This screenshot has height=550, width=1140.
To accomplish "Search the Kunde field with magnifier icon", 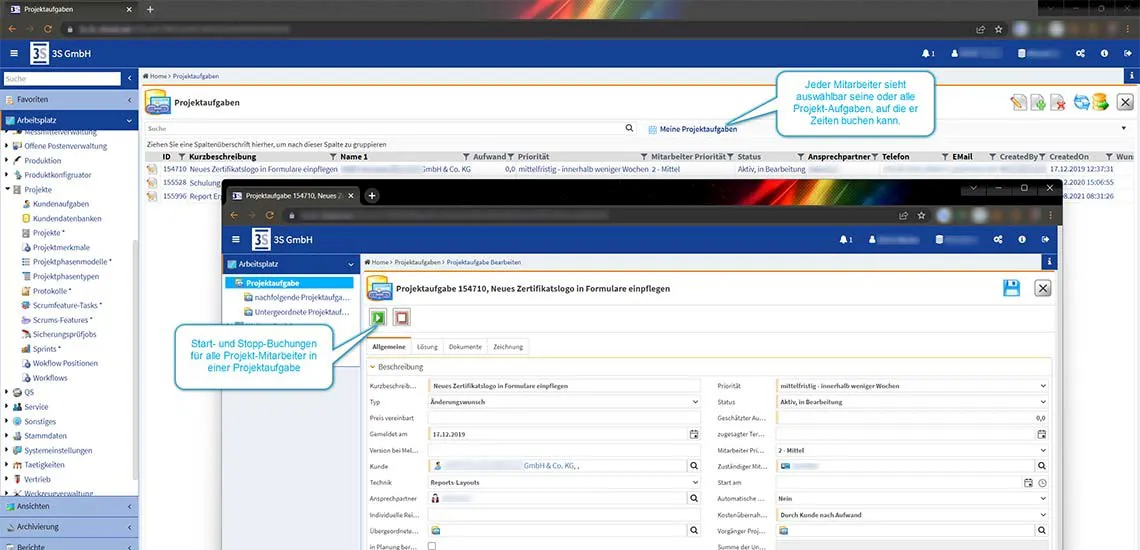I will [x=694, y=466].
